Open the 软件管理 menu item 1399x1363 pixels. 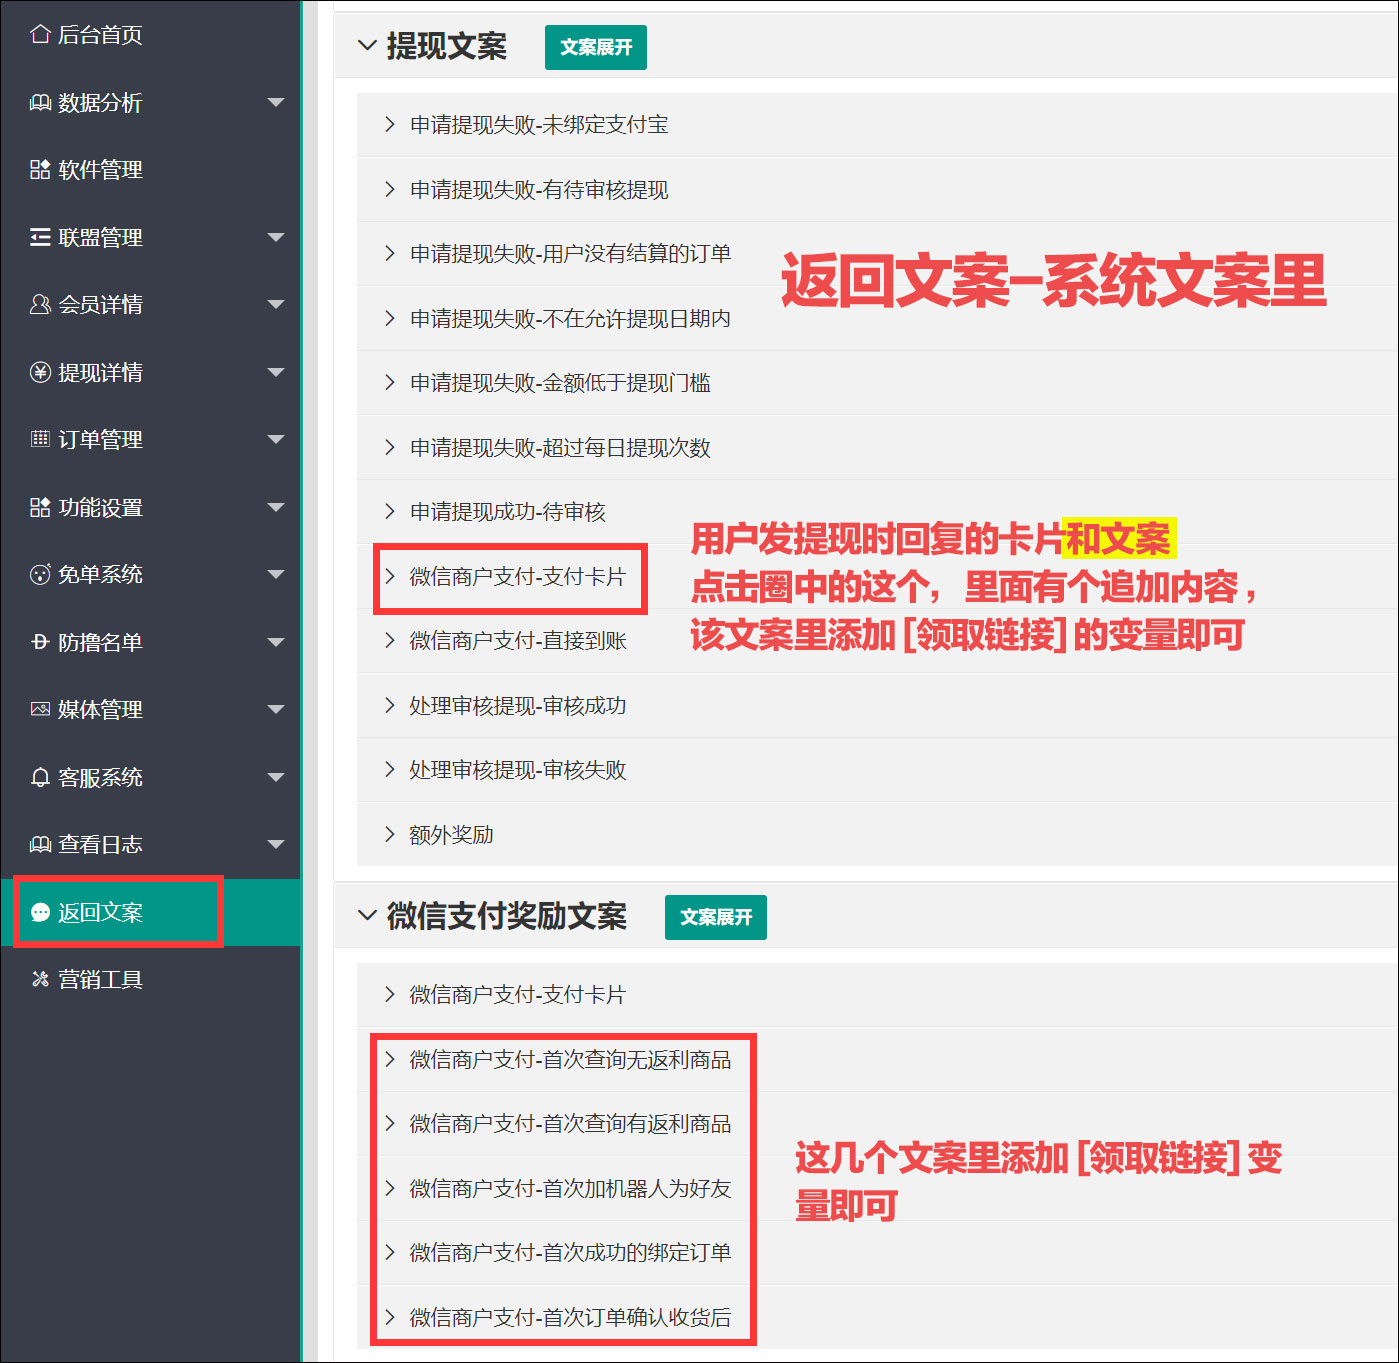click(151, 170)
